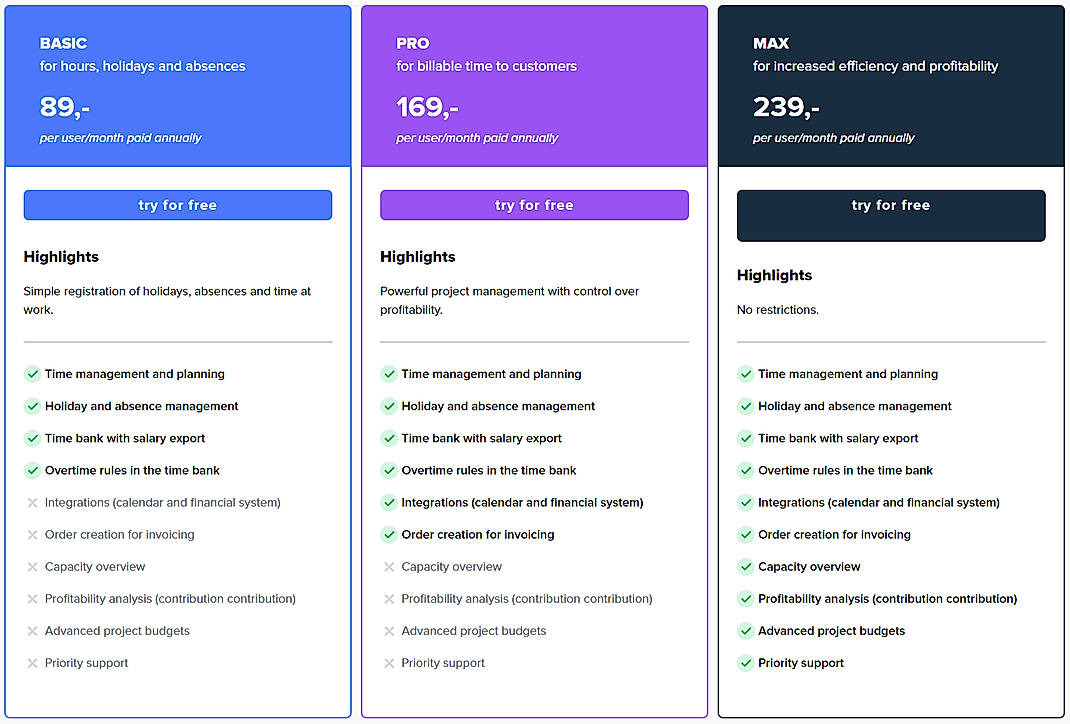Click the checkmark beside Priority support in MAX

coord(745,663)
